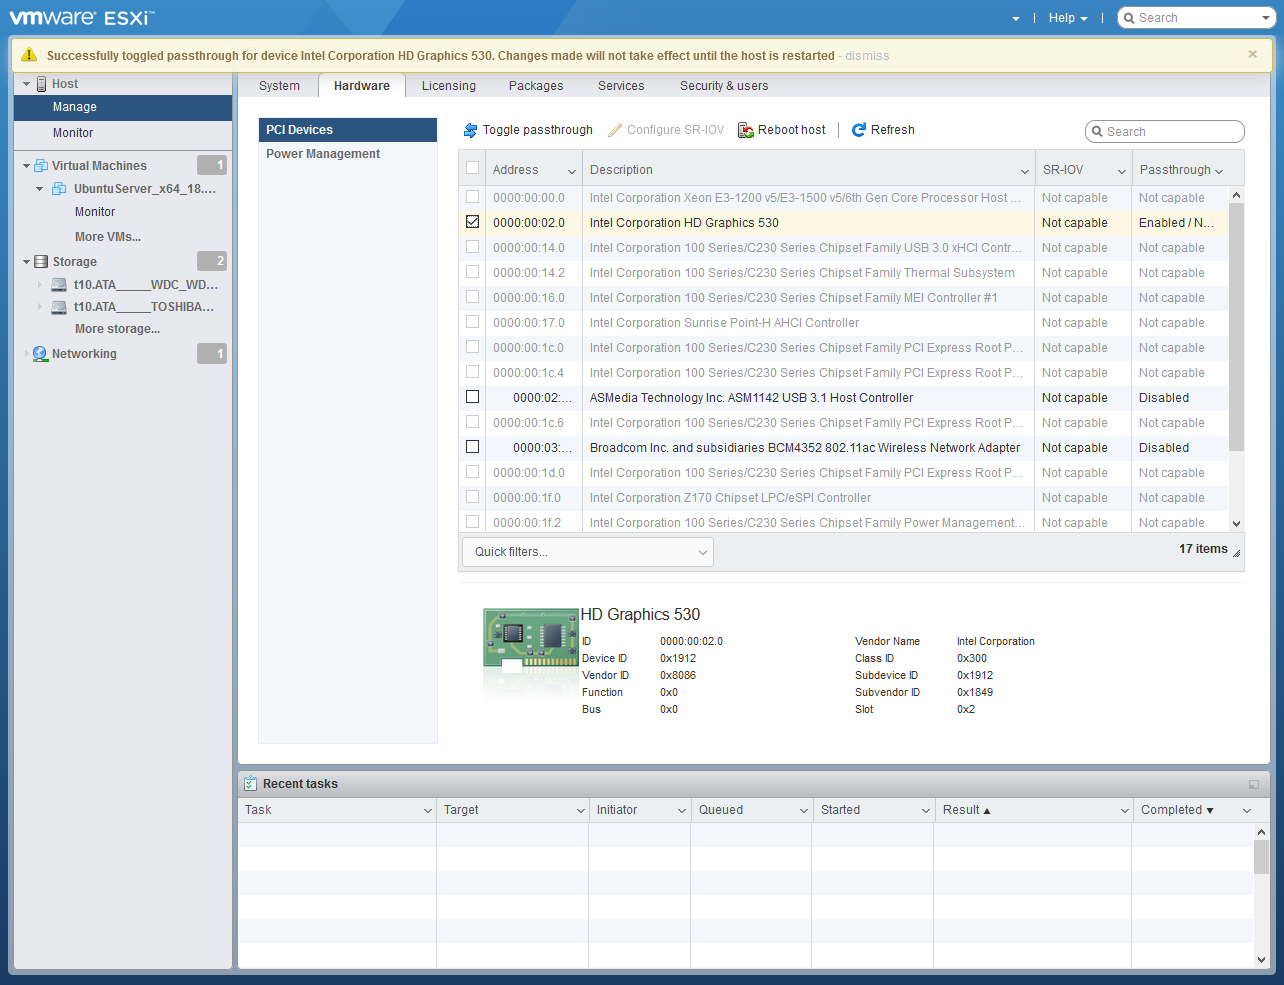Image resolution: width=1284 pixels, height=985 pixels.
Task: Click the dismiss link in notification
Action: [867, 56]
